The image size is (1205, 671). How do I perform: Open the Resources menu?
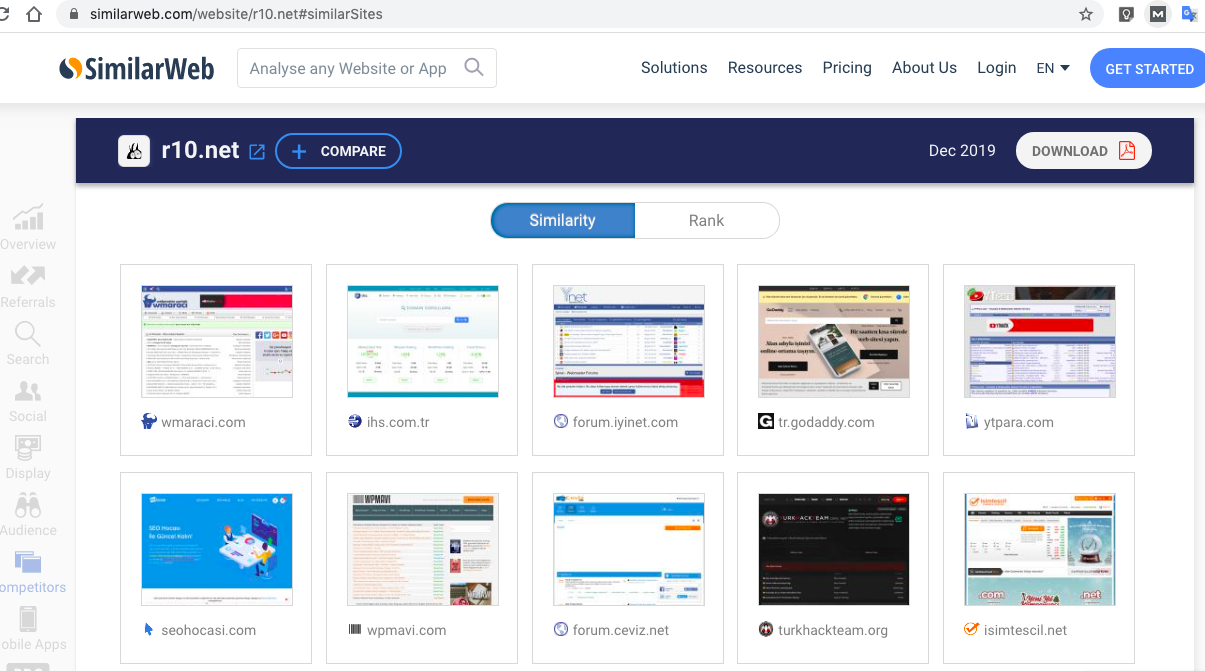pyautogui.click(x=765, y=68)
